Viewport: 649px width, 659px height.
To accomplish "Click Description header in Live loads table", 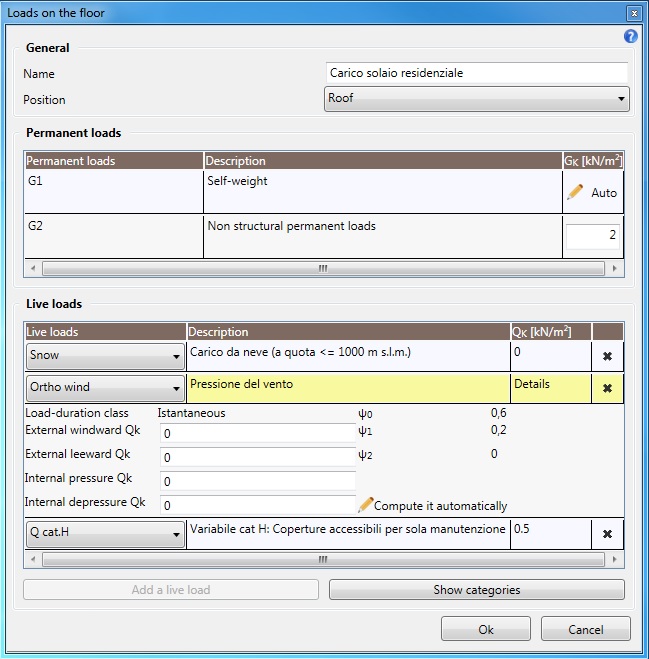I will 348,332.
